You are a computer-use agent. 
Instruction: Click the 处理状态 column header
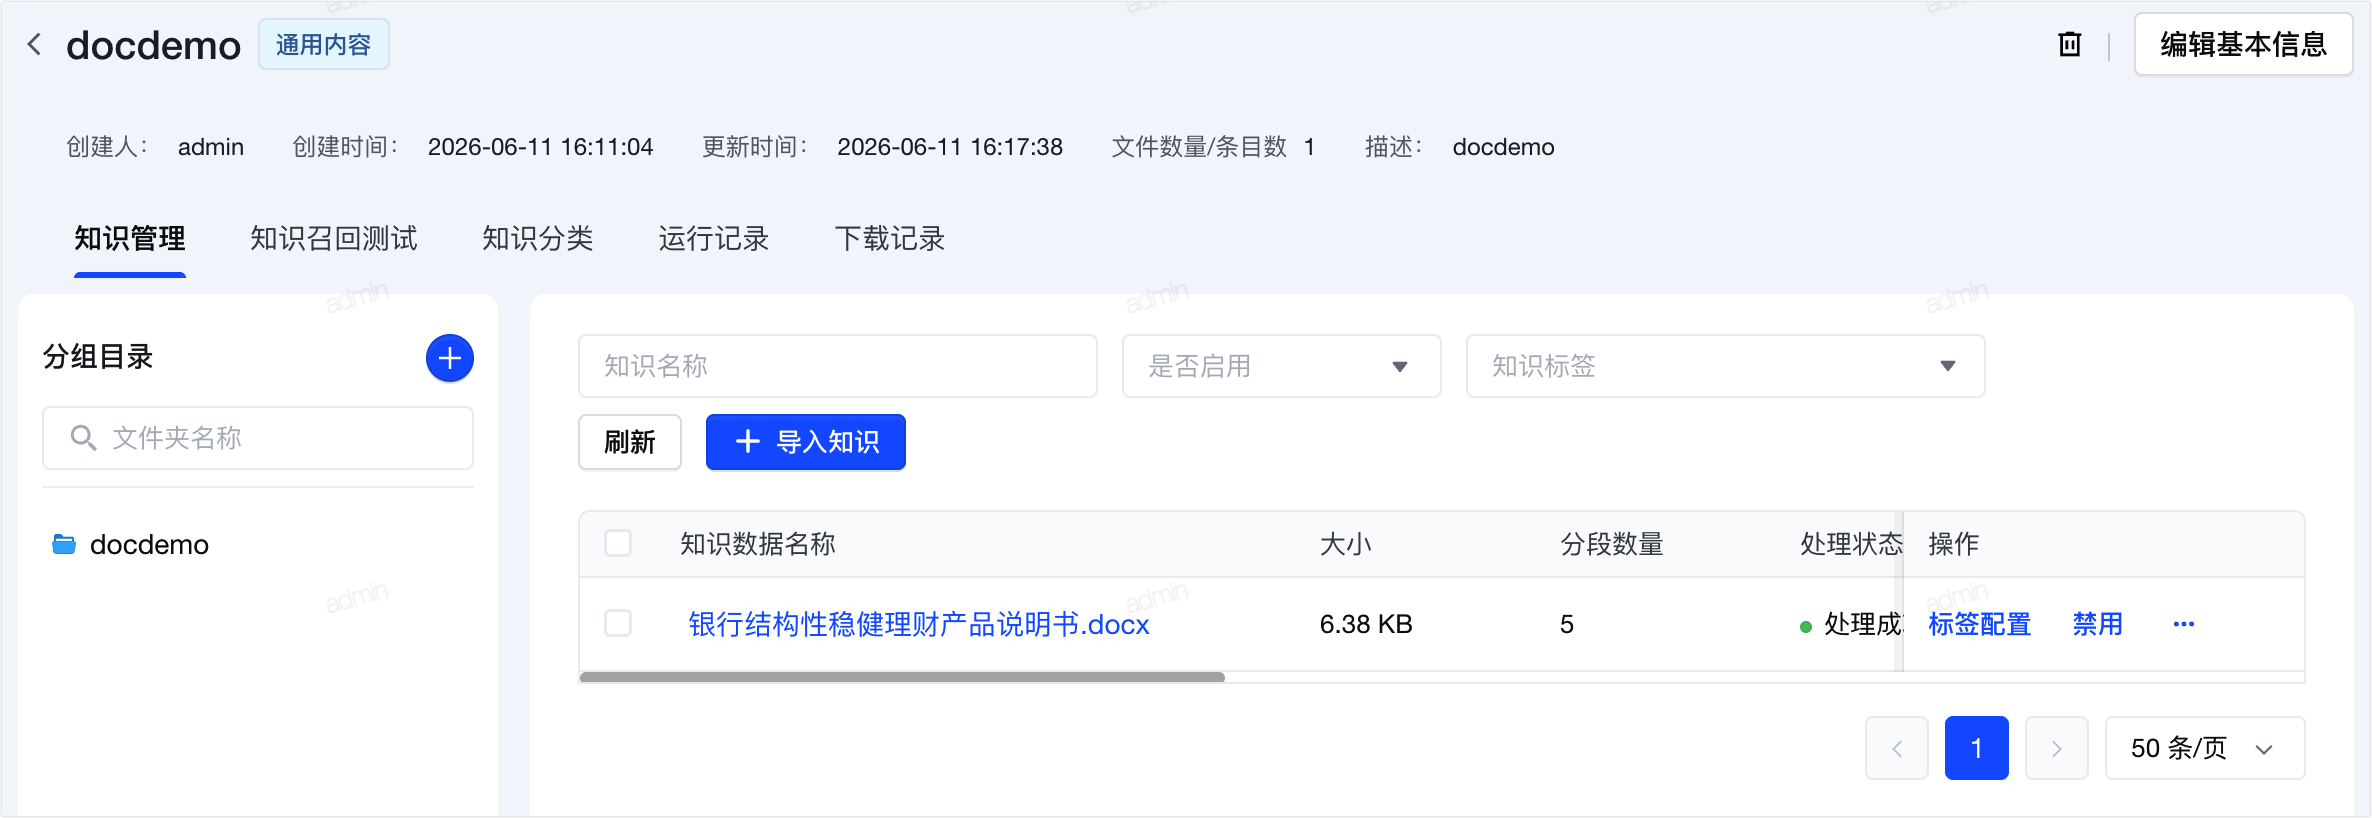tap(1851, 544)
